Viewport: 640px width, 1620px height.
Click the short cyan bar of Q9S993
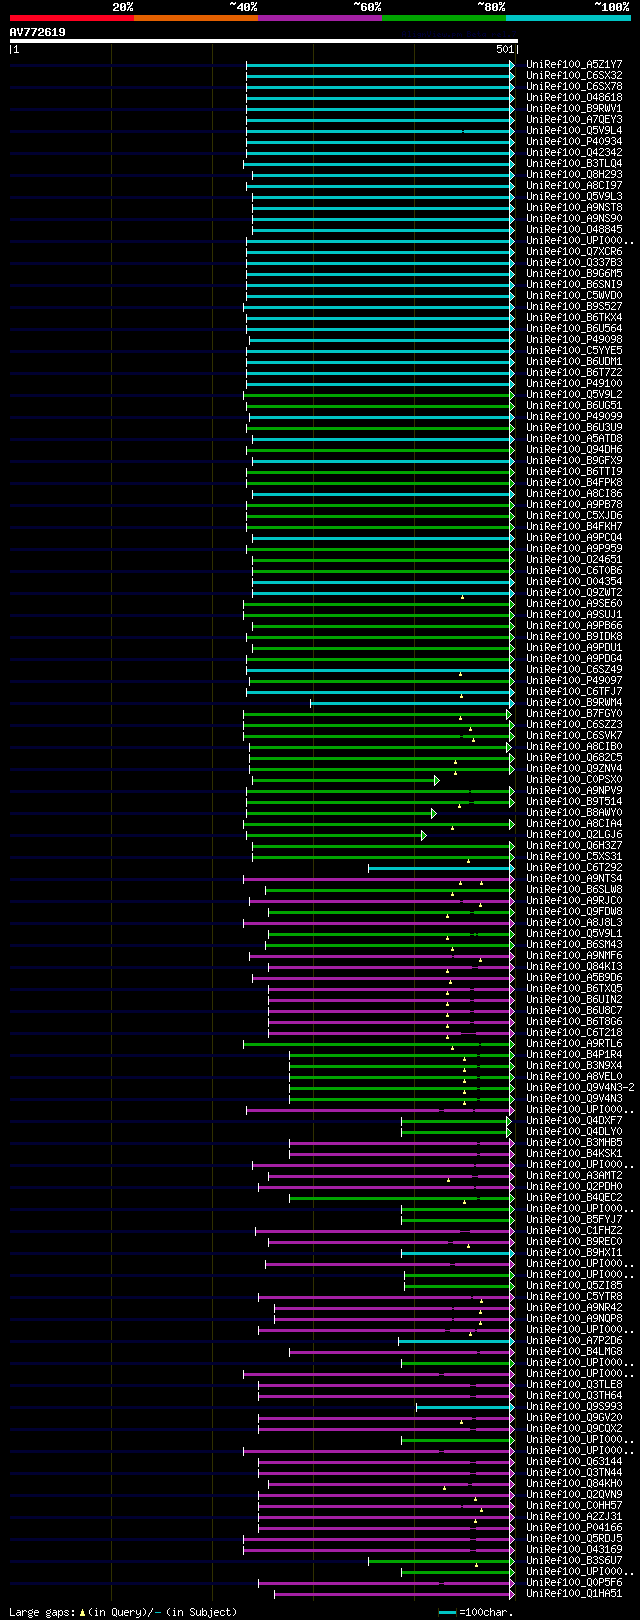465,1407
